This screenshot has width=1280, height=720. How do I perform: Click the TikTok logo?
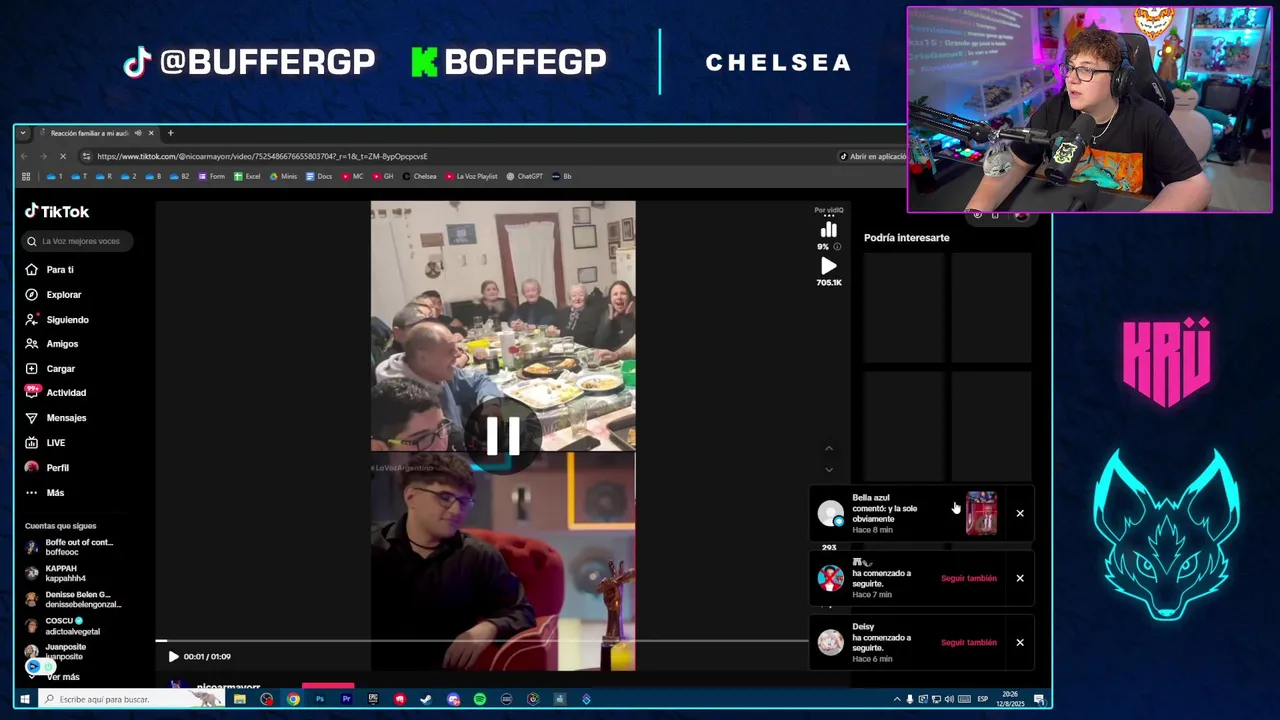coord(57,212)
